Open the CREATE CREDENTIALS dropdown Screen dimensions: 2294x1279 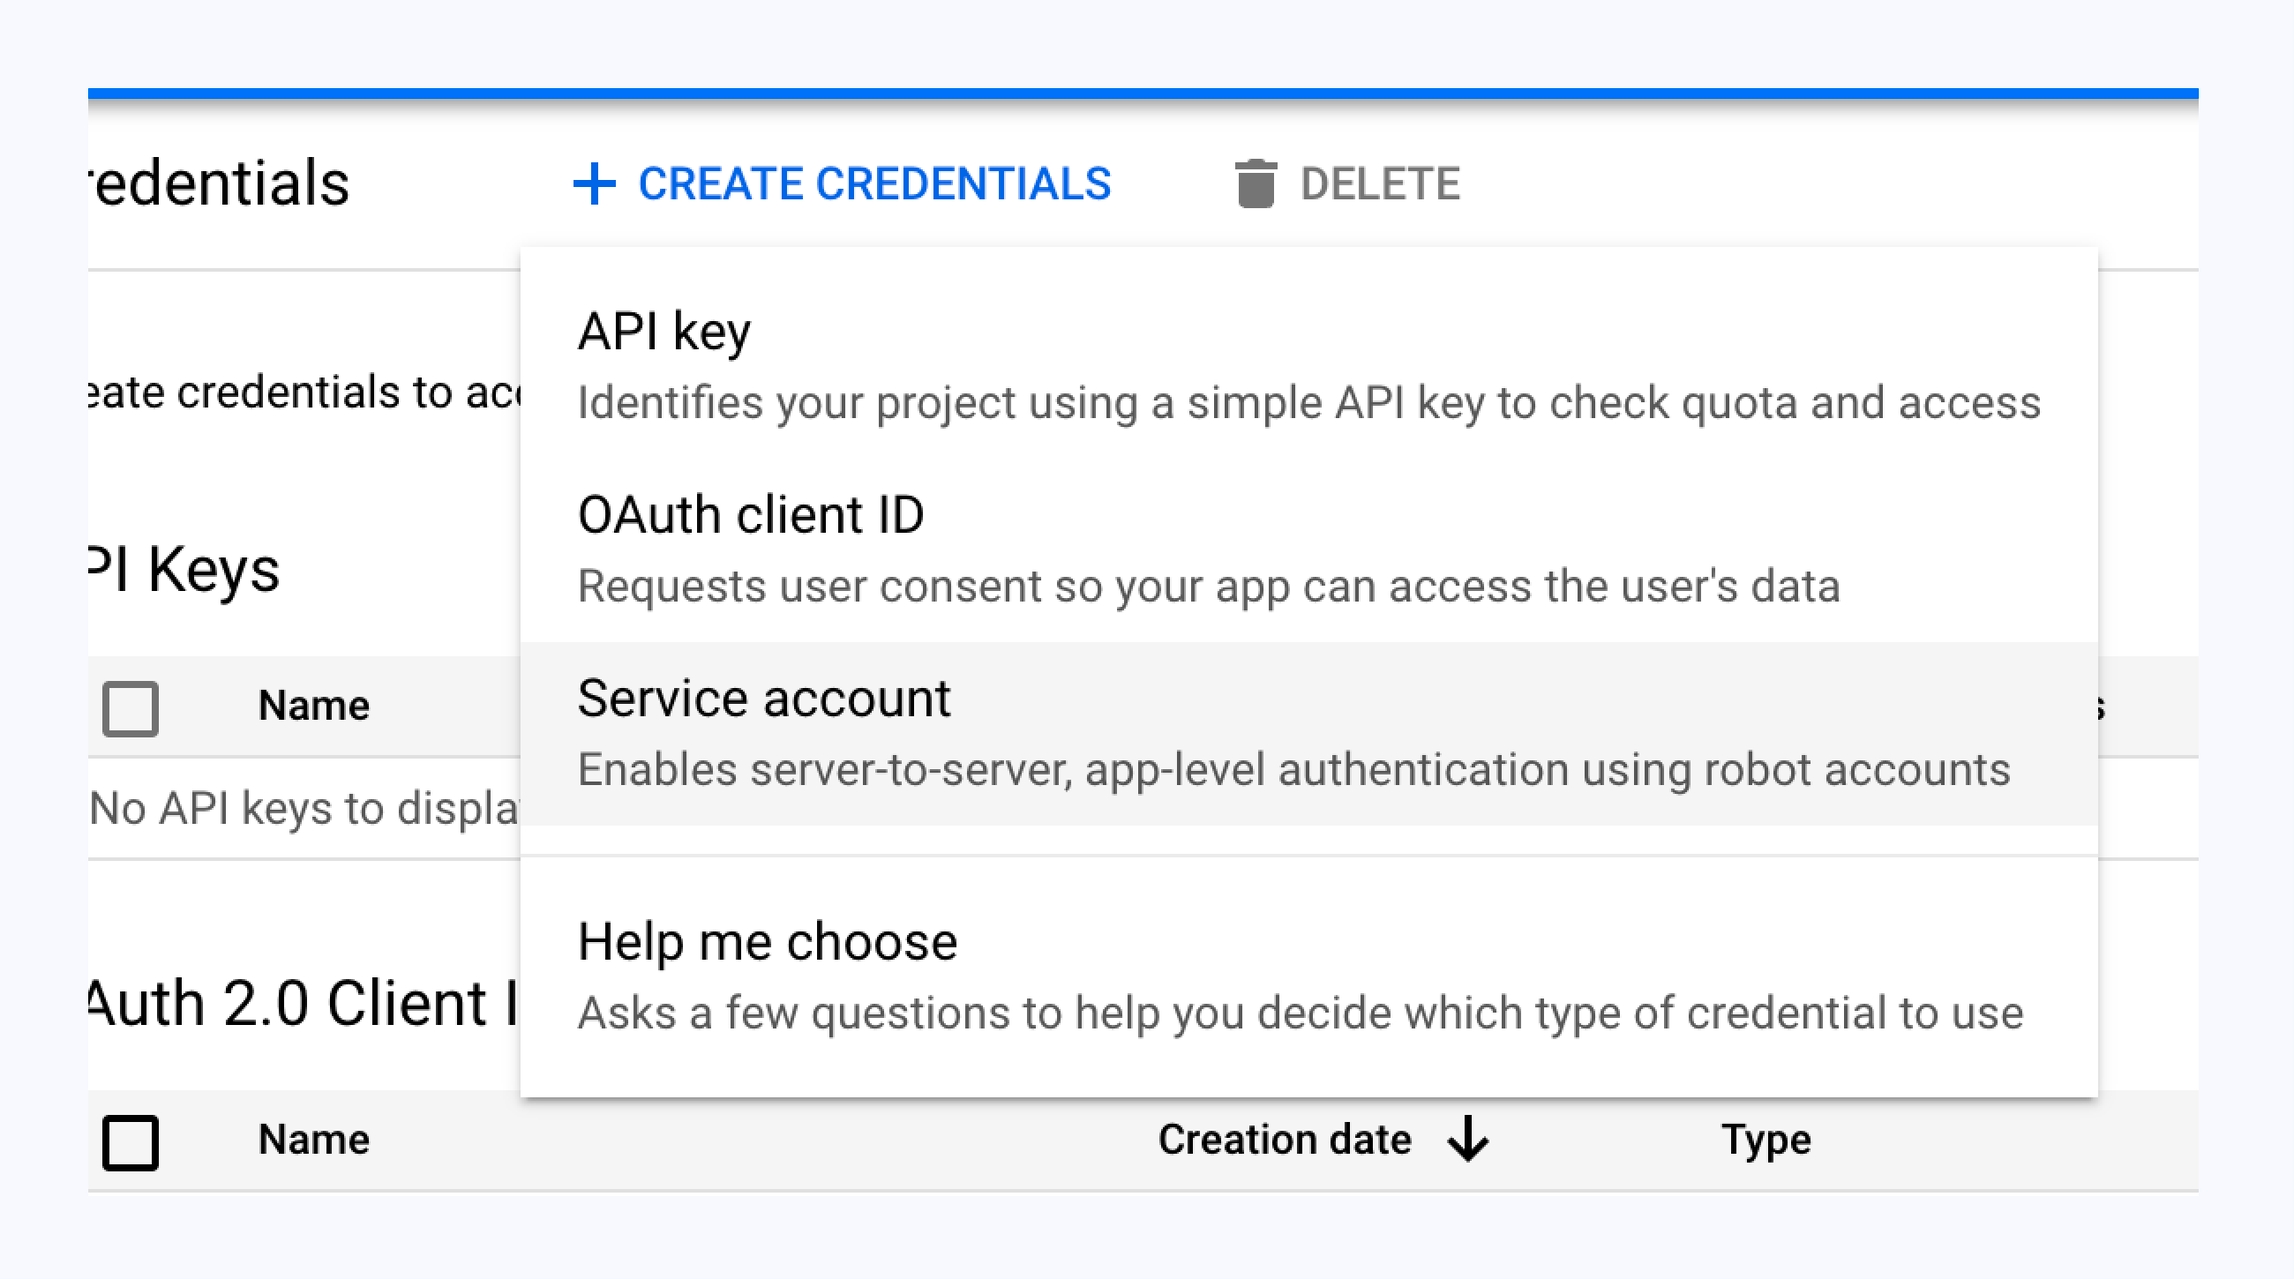[873, 184]
